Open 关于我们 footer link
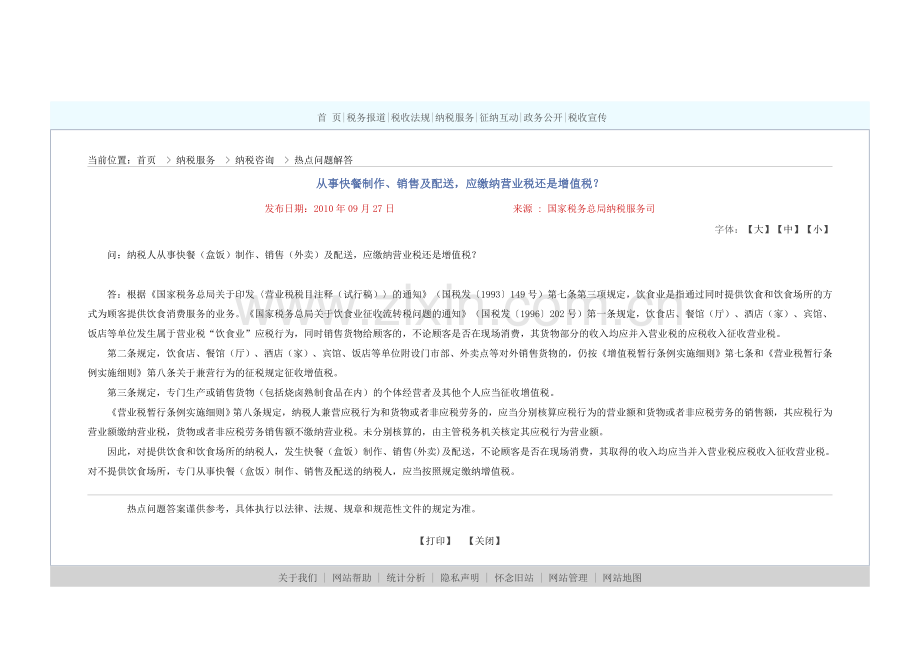Image resolution: width=920 pixels, height=651 pixels. pos(297,578)
